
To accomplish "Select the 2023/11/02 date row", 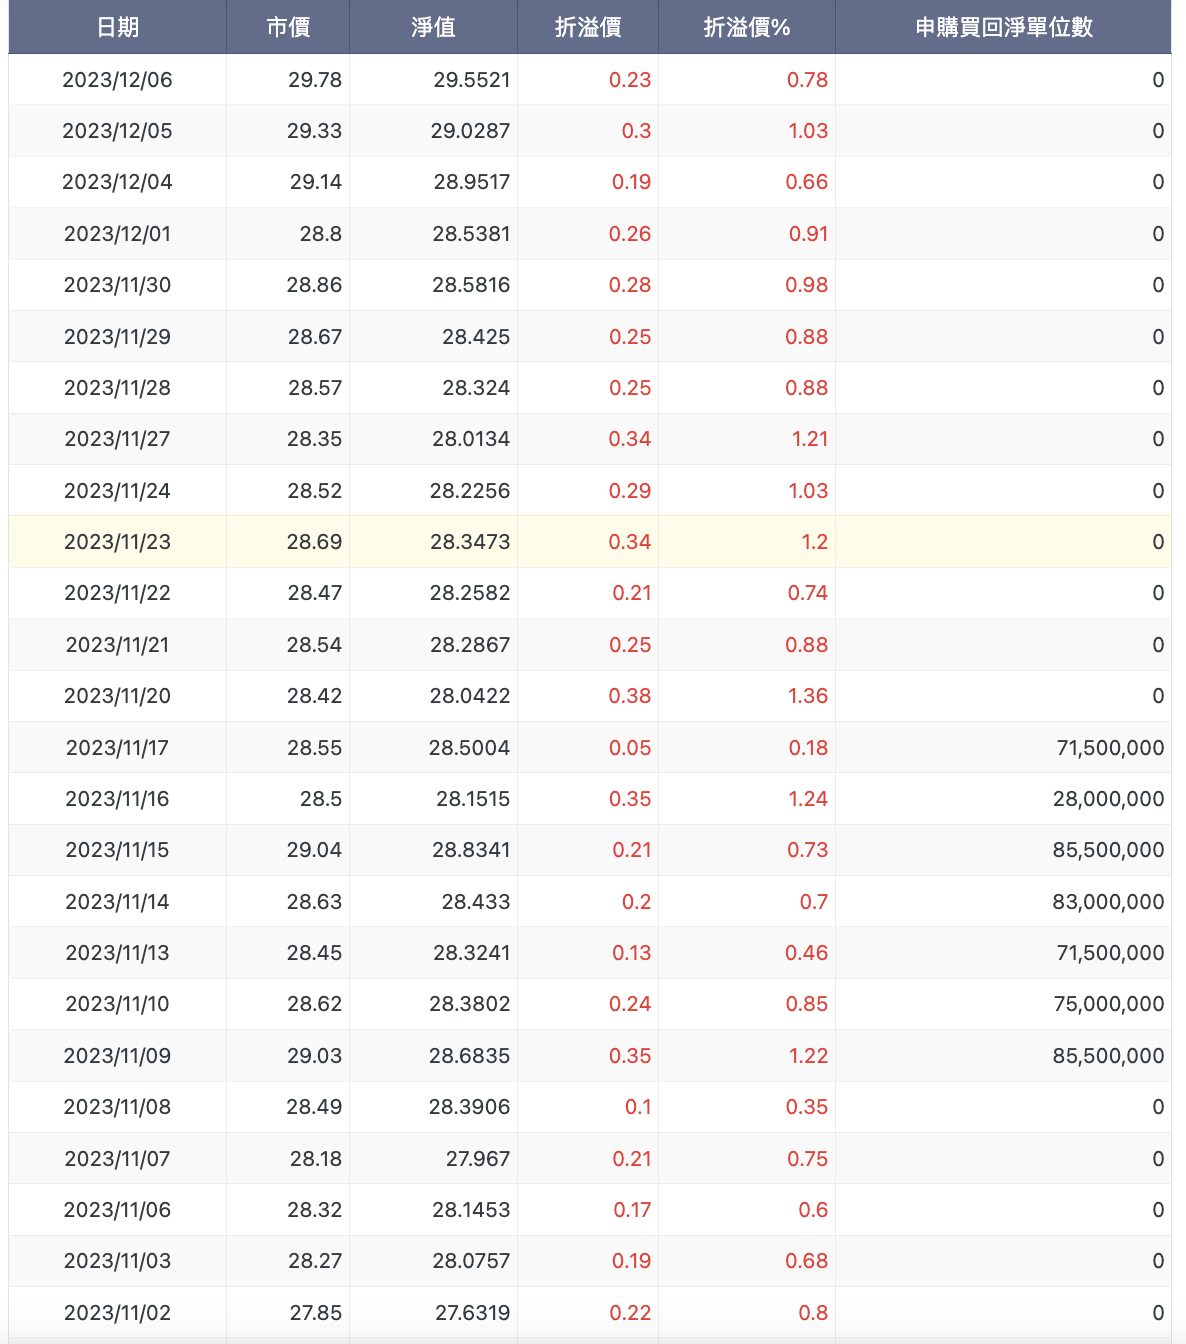I will (590, 1313).
